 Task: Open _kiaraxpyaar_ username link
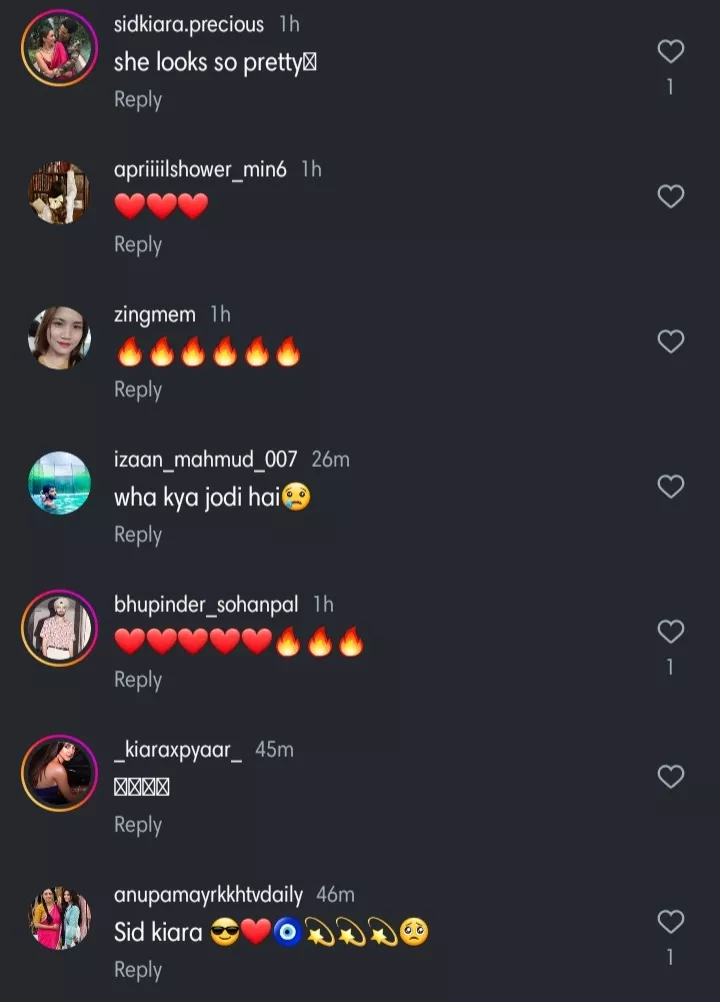point(178,750)
